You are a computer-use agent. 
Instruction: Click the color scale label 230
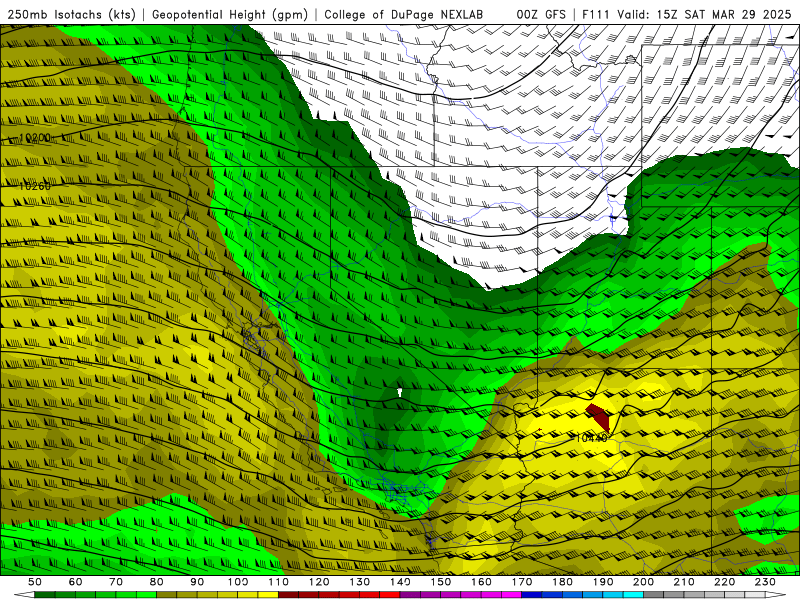pos(765,582)
